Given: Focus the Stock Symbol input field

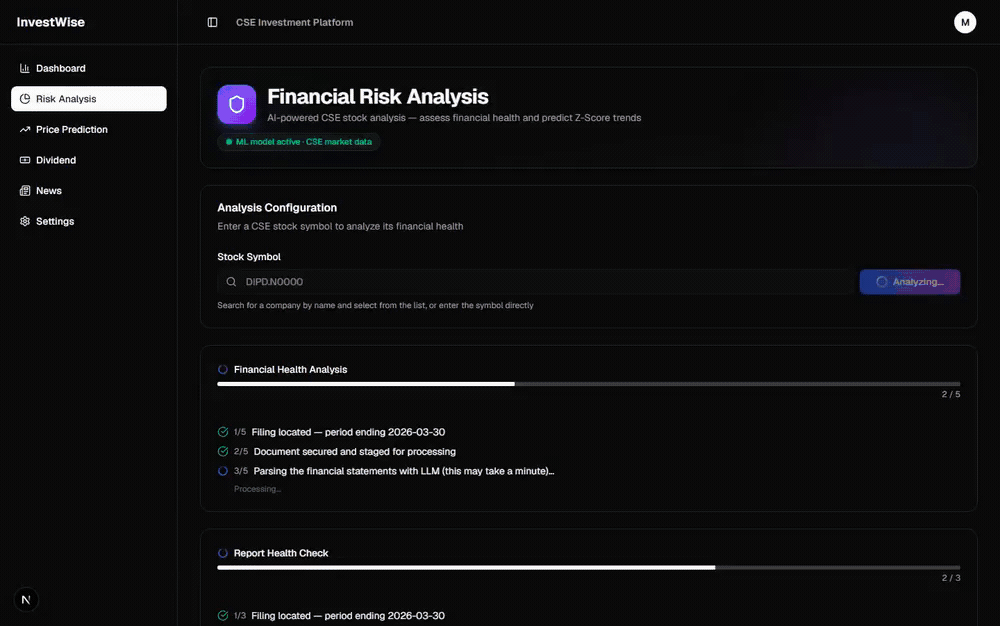Looking at the screenshot, I should (536, 282).
